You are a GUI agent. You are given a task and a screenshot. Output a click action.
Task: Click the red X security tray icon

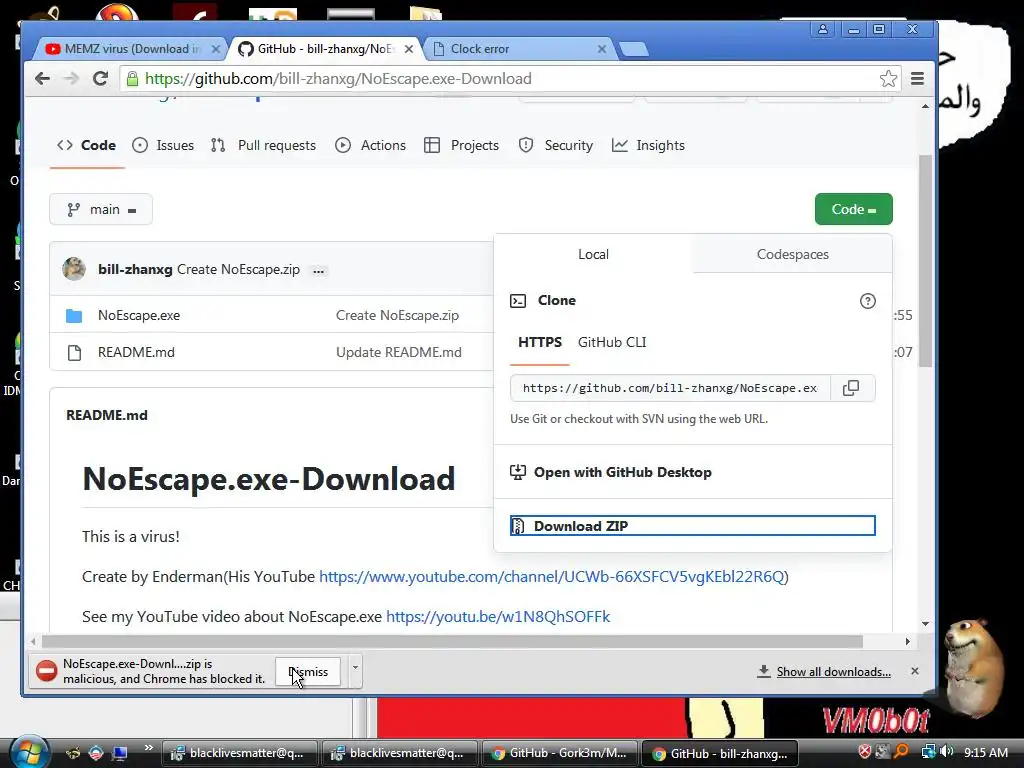(x=864, y=752)
